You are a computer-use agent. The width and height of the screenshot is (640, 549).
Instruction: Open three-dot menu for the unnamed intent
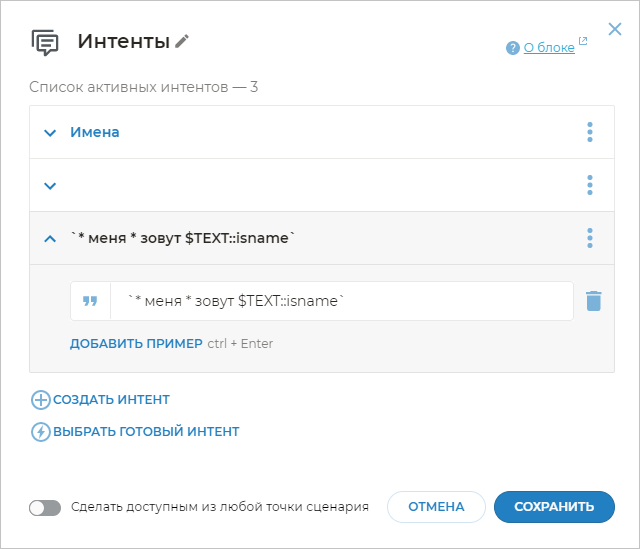pyautogui.click(x=590, y=185)
